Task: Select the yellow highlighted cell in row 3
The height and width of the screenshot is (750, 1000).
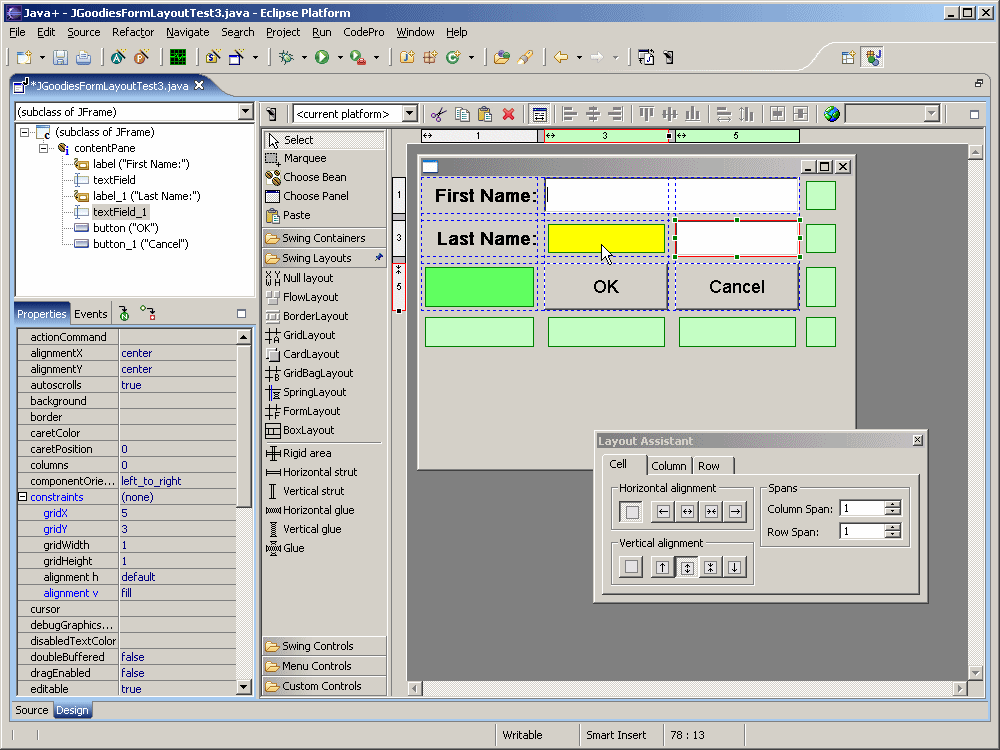Action: [x=606, y=238]
